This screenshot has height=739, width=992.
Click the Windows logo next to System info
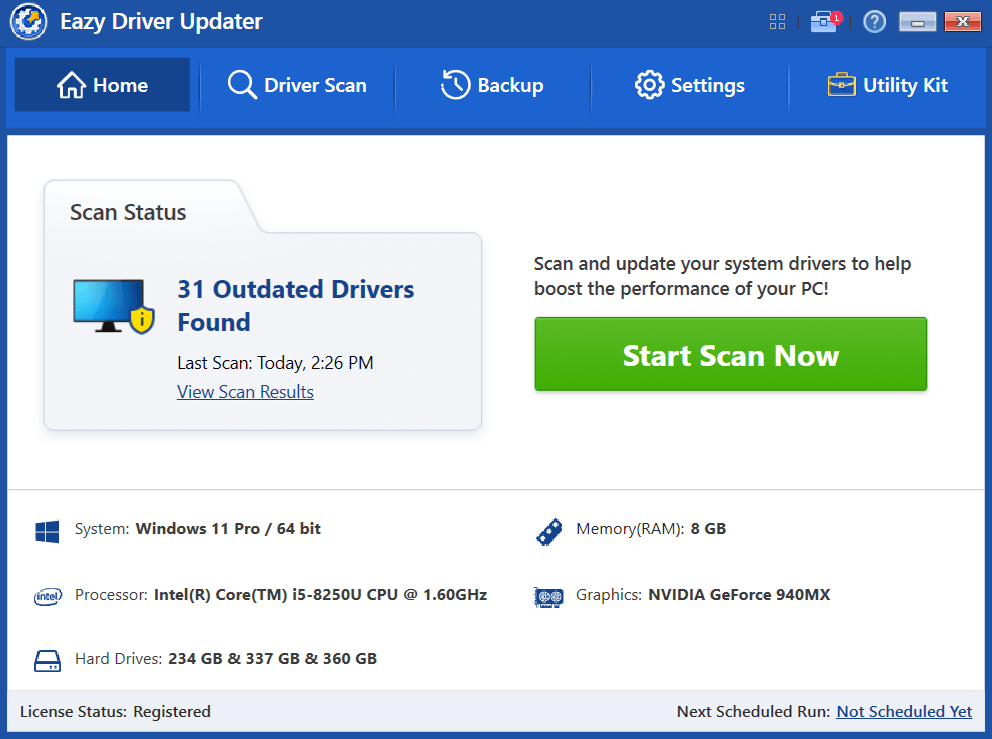click(47, 531)
